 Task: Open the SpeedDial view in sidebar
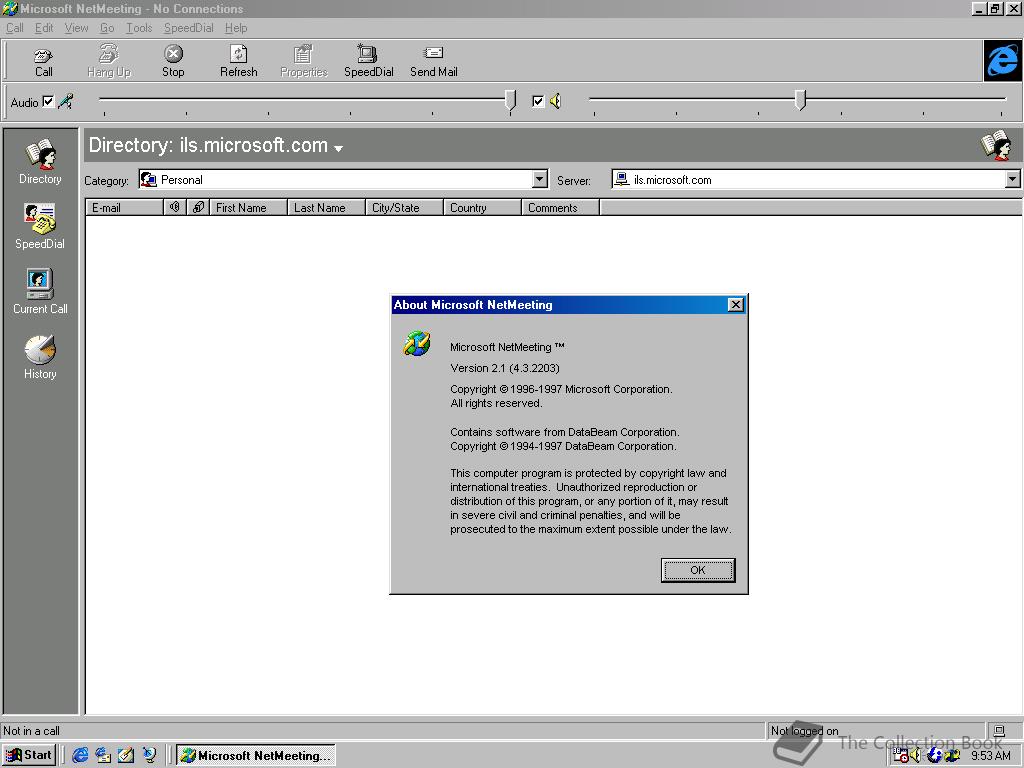click(40, 227)
